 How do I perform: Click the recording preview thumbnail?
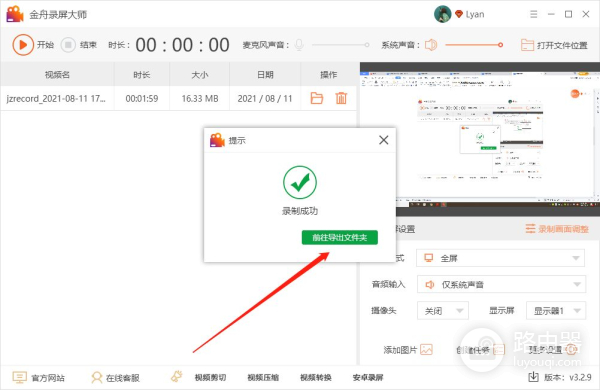point(480,139)
